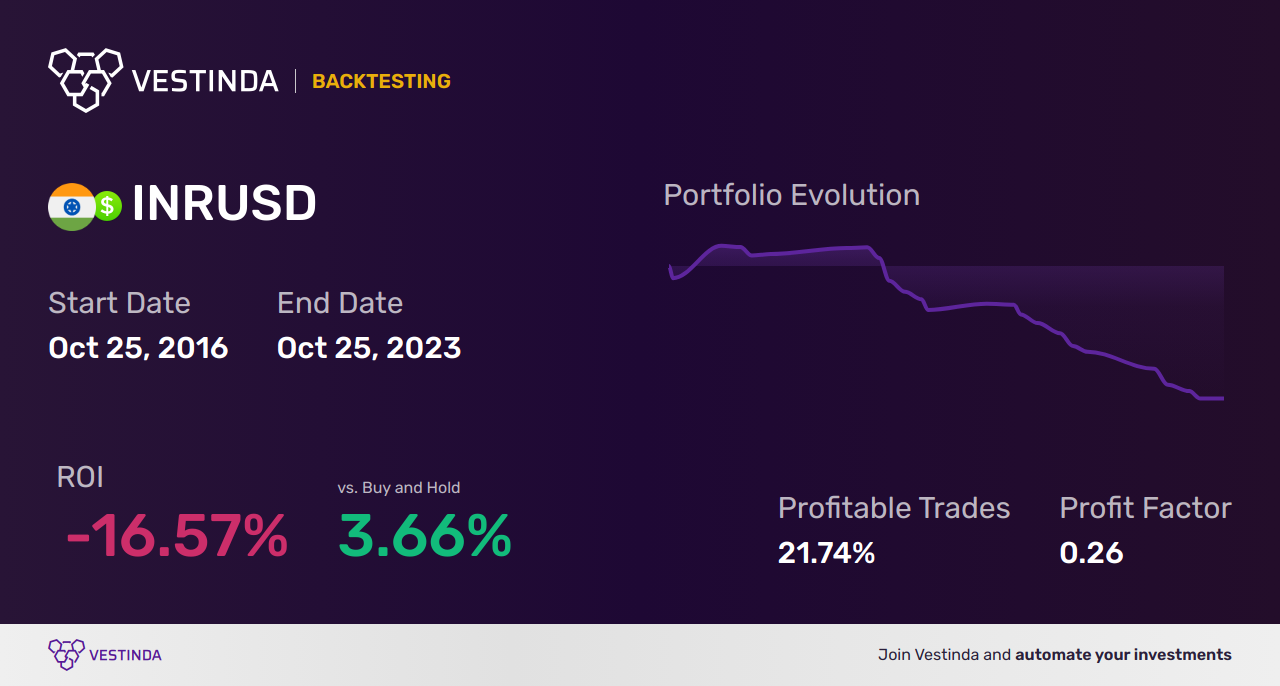This screenshot has height=686, width=1280.
Task: Click the vs. Buy and Hold label
Action: pyautogui.click(x=399, y=488)
